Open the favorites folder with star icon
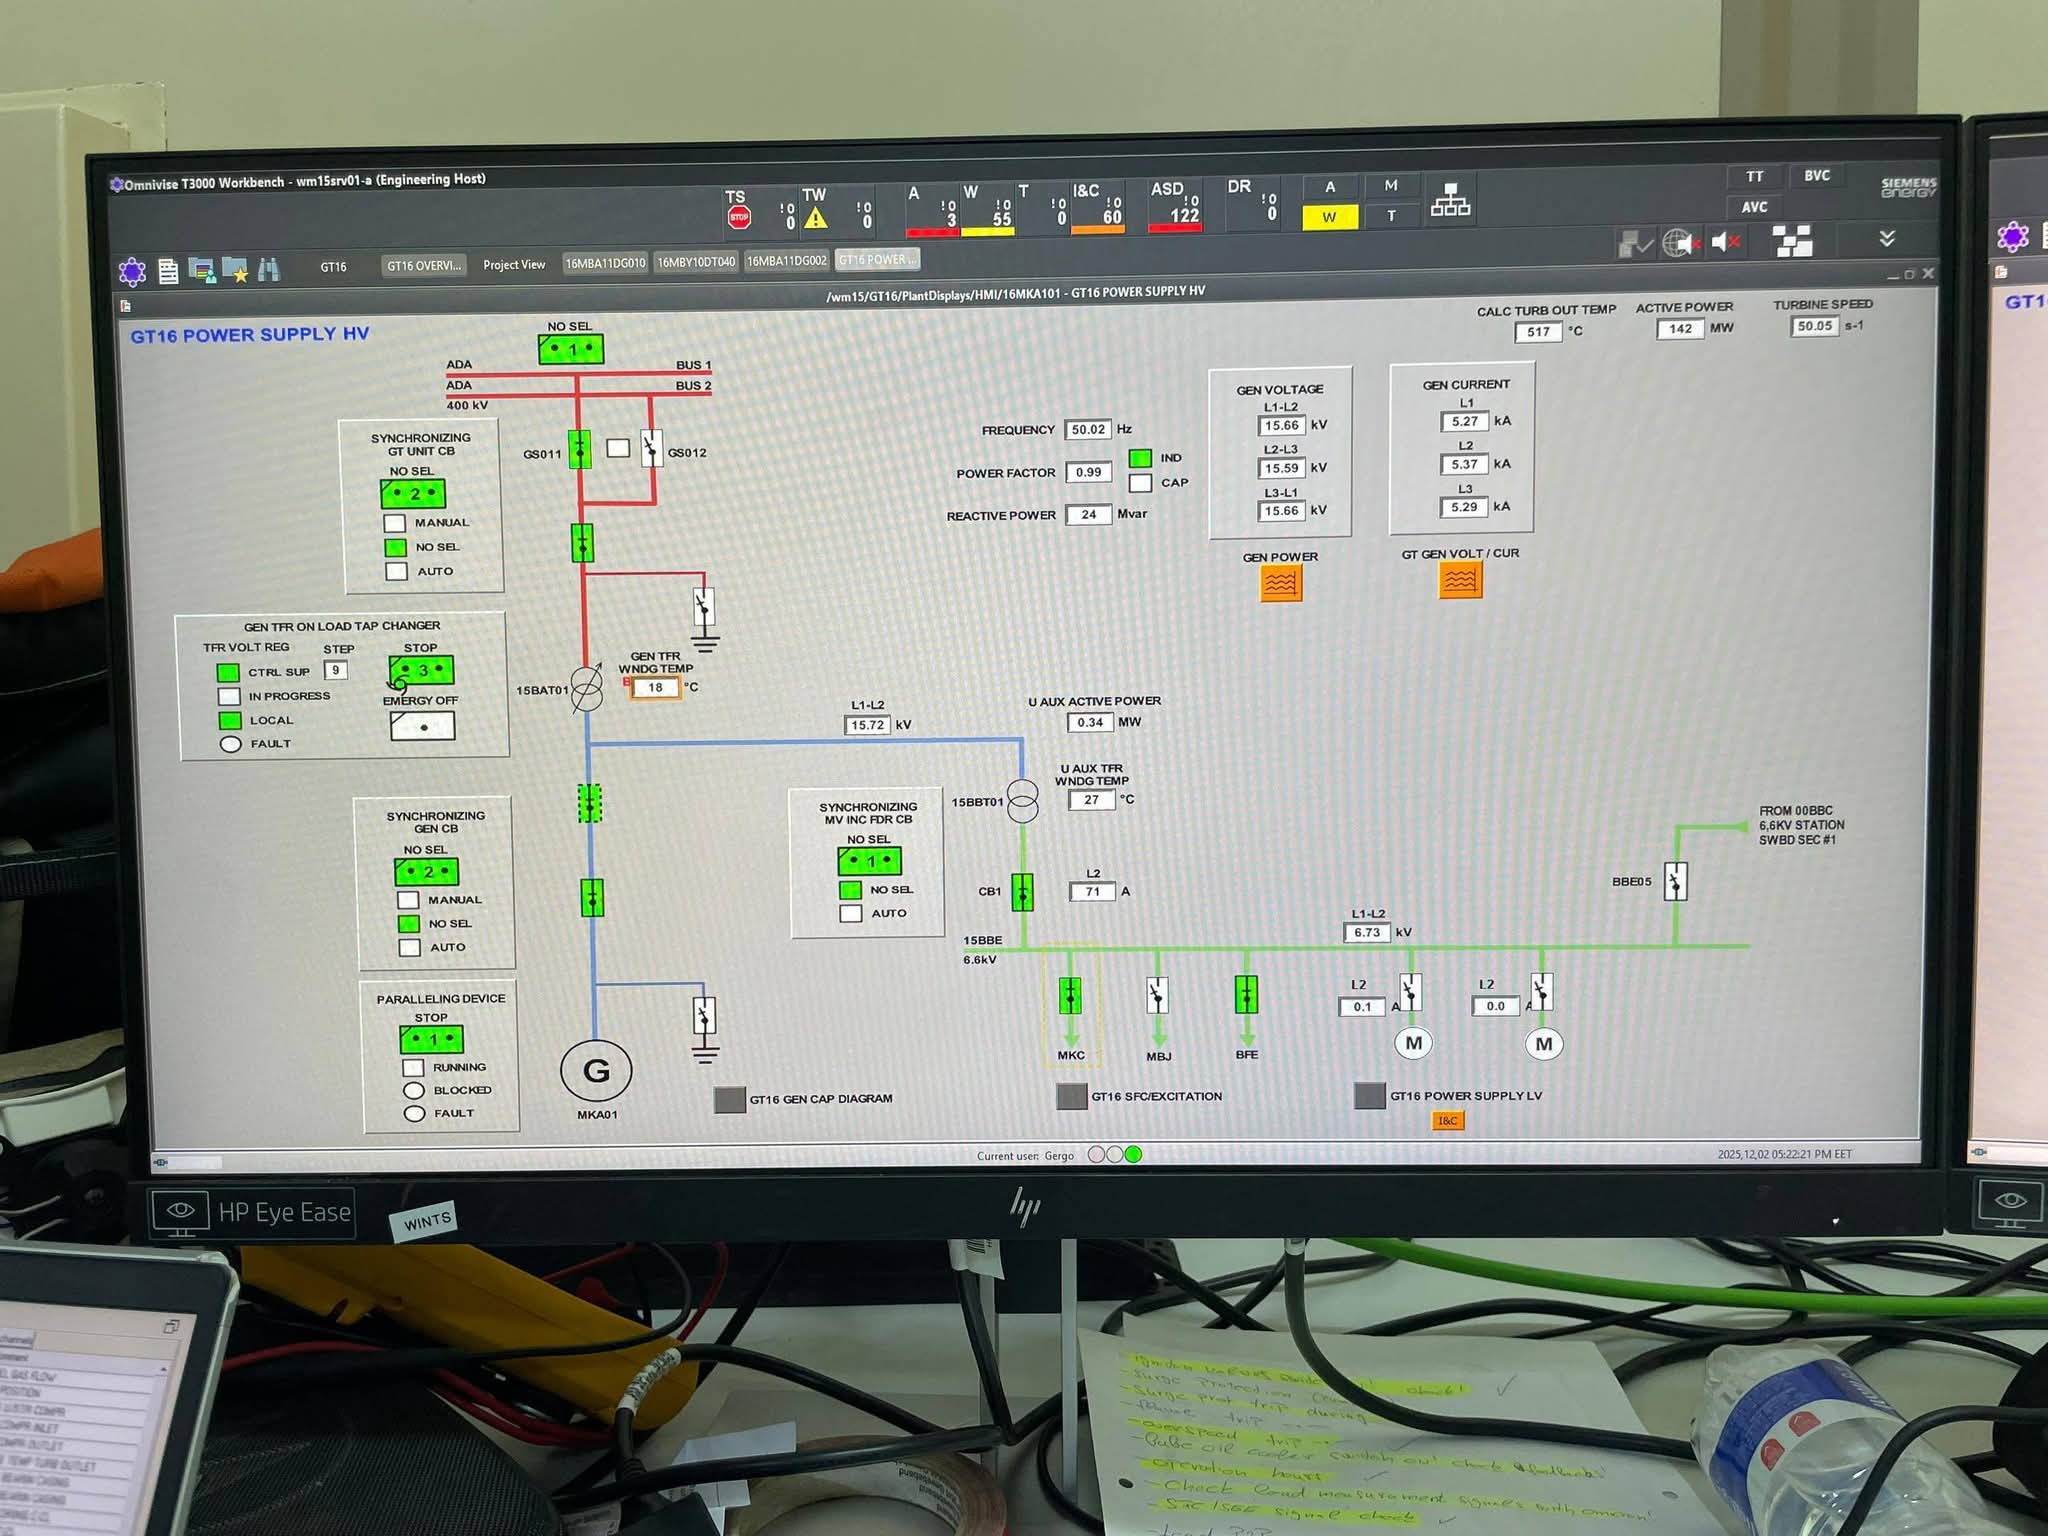 click(236, 269)
